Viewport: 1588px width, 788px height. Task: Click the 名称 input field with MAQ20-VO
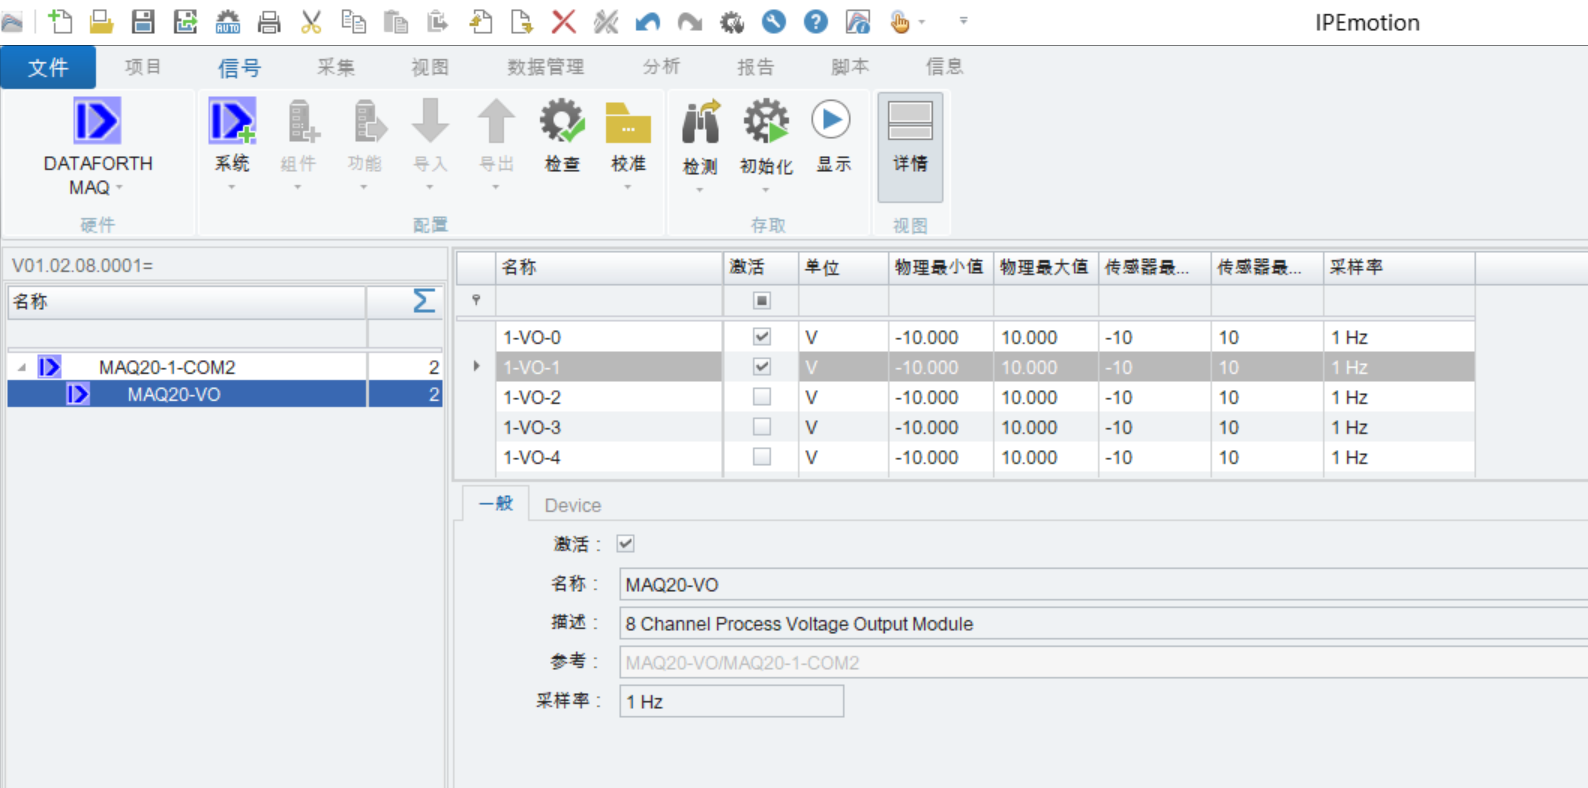1103,584
